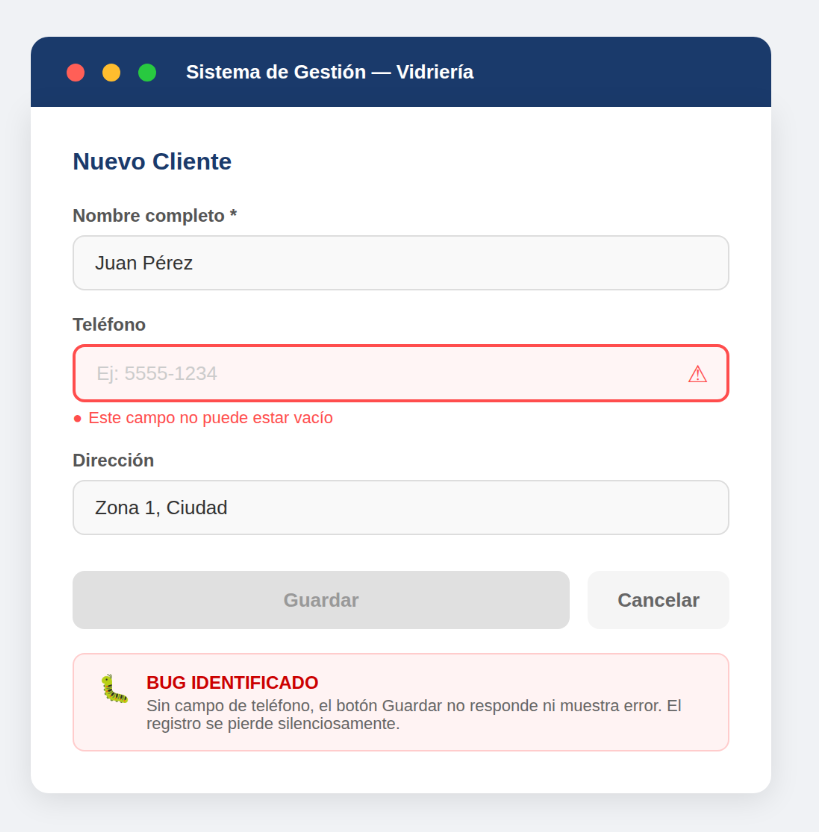Screen dimensions: 822x832
Task: Click the window title Sistema de Gestión — Vidriería
Action: pos(331,73)
